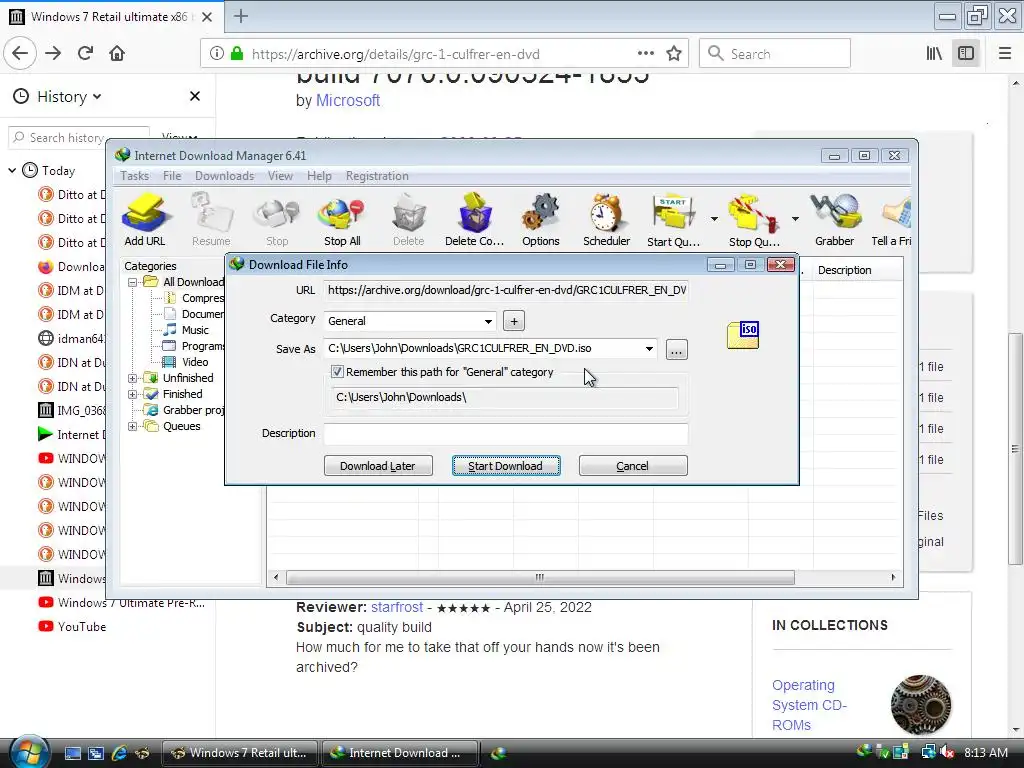This screenshot has width=1024, height=768.
Task: Open the Tasks menu in IDM
Action: pos(135,176)
